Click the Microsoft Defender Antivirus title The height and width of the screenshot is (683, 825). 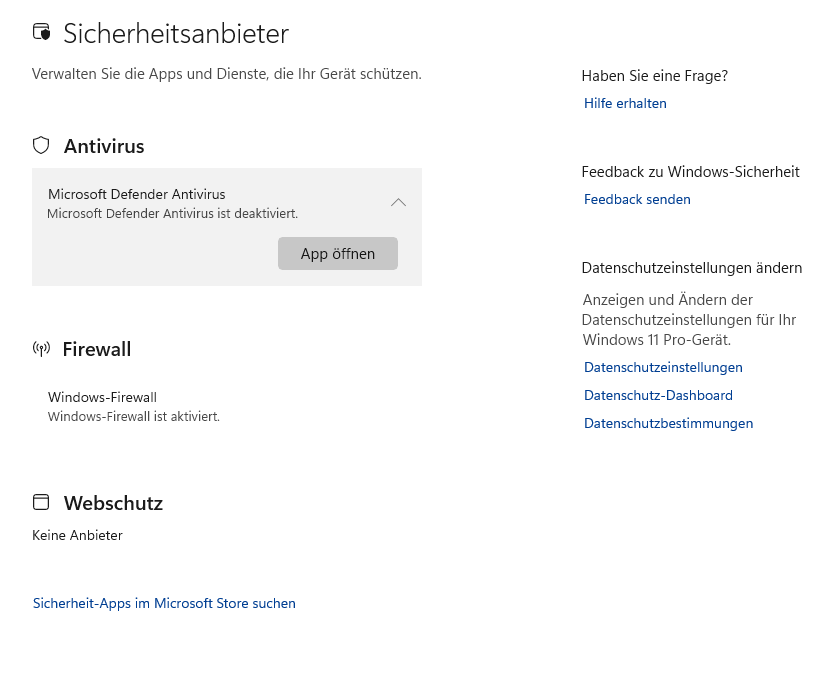pyautogui.click(x=137, y=194)
